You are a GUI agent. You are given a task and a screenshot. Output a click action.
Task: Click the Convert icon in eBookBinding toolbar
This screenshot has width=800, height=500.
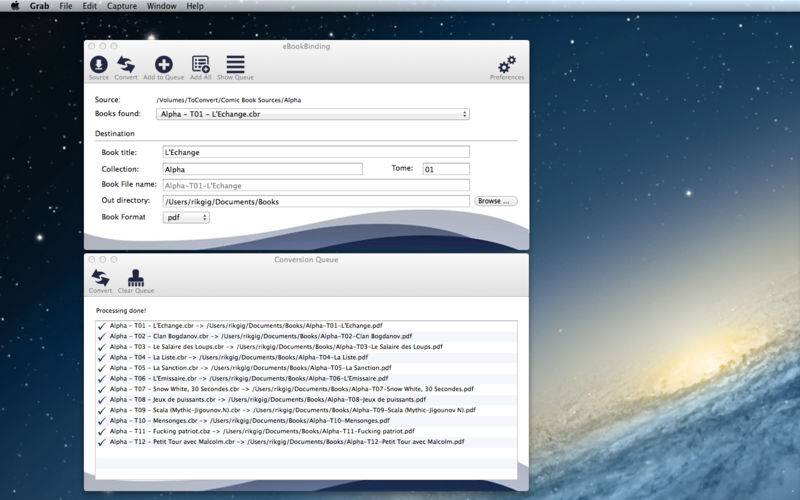coord(126,65)
